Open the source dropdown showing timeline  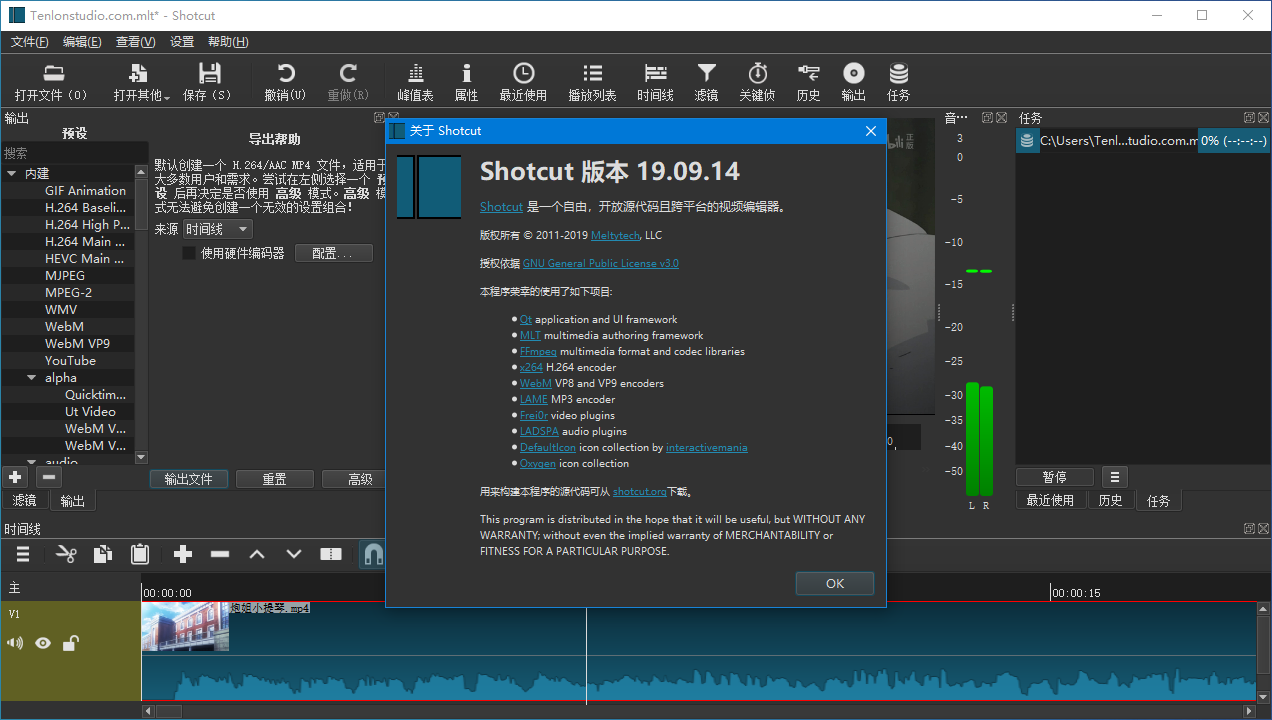click(217, 229)
